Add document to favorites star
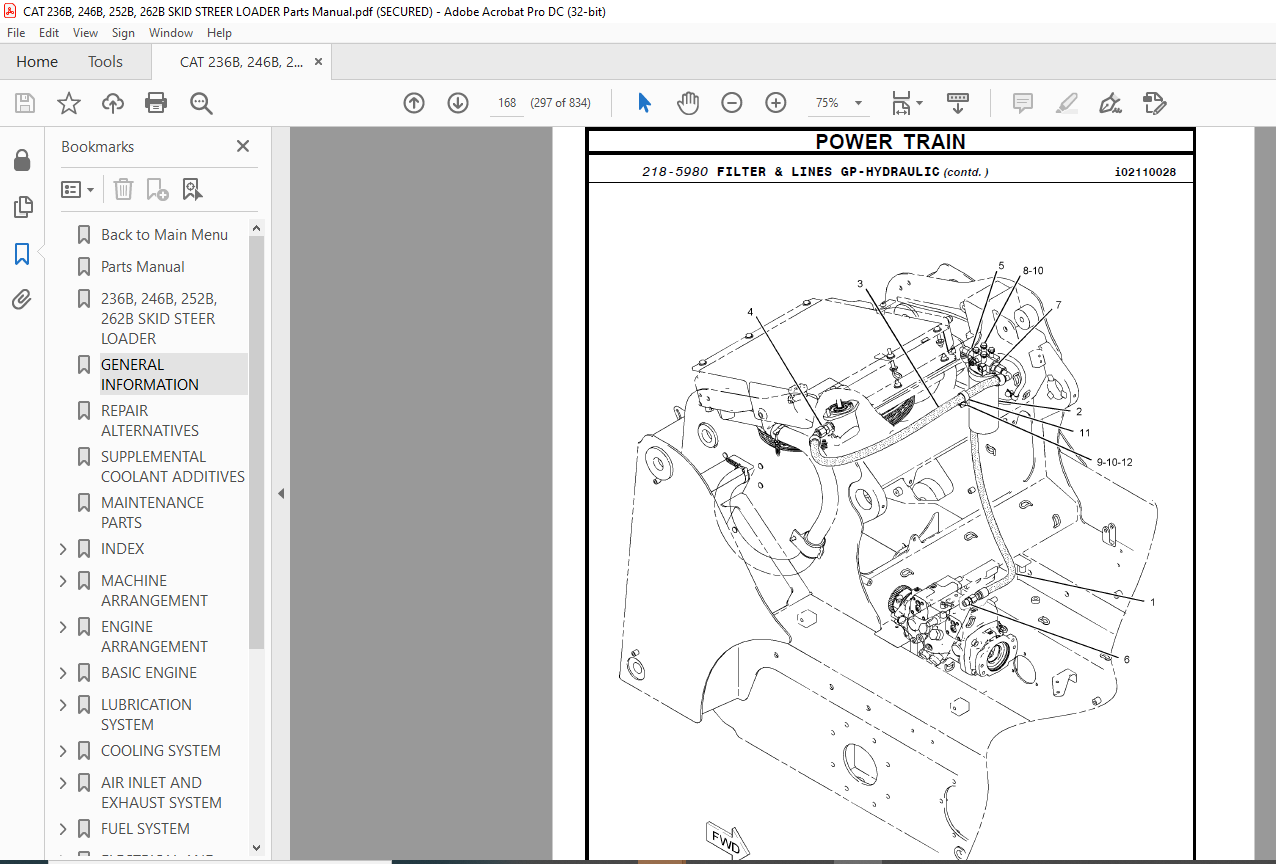The image size is (1276, 864). point(69,103)
